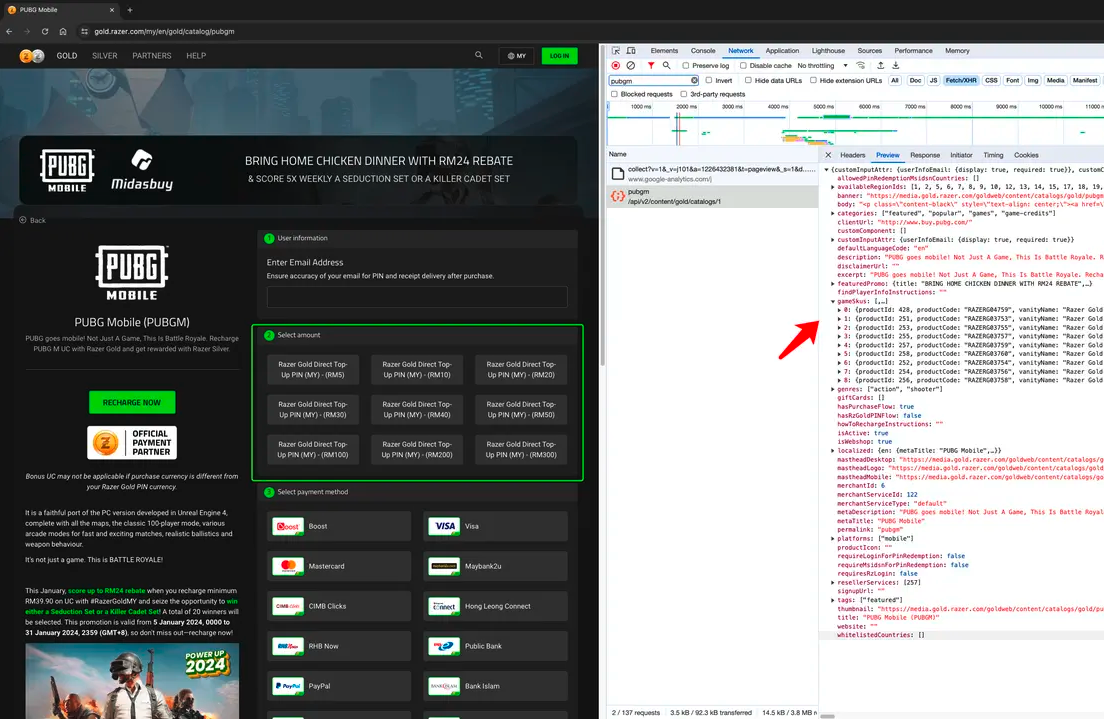Open the MY region selector button
1104x719 pixels.
pos(517,56)
